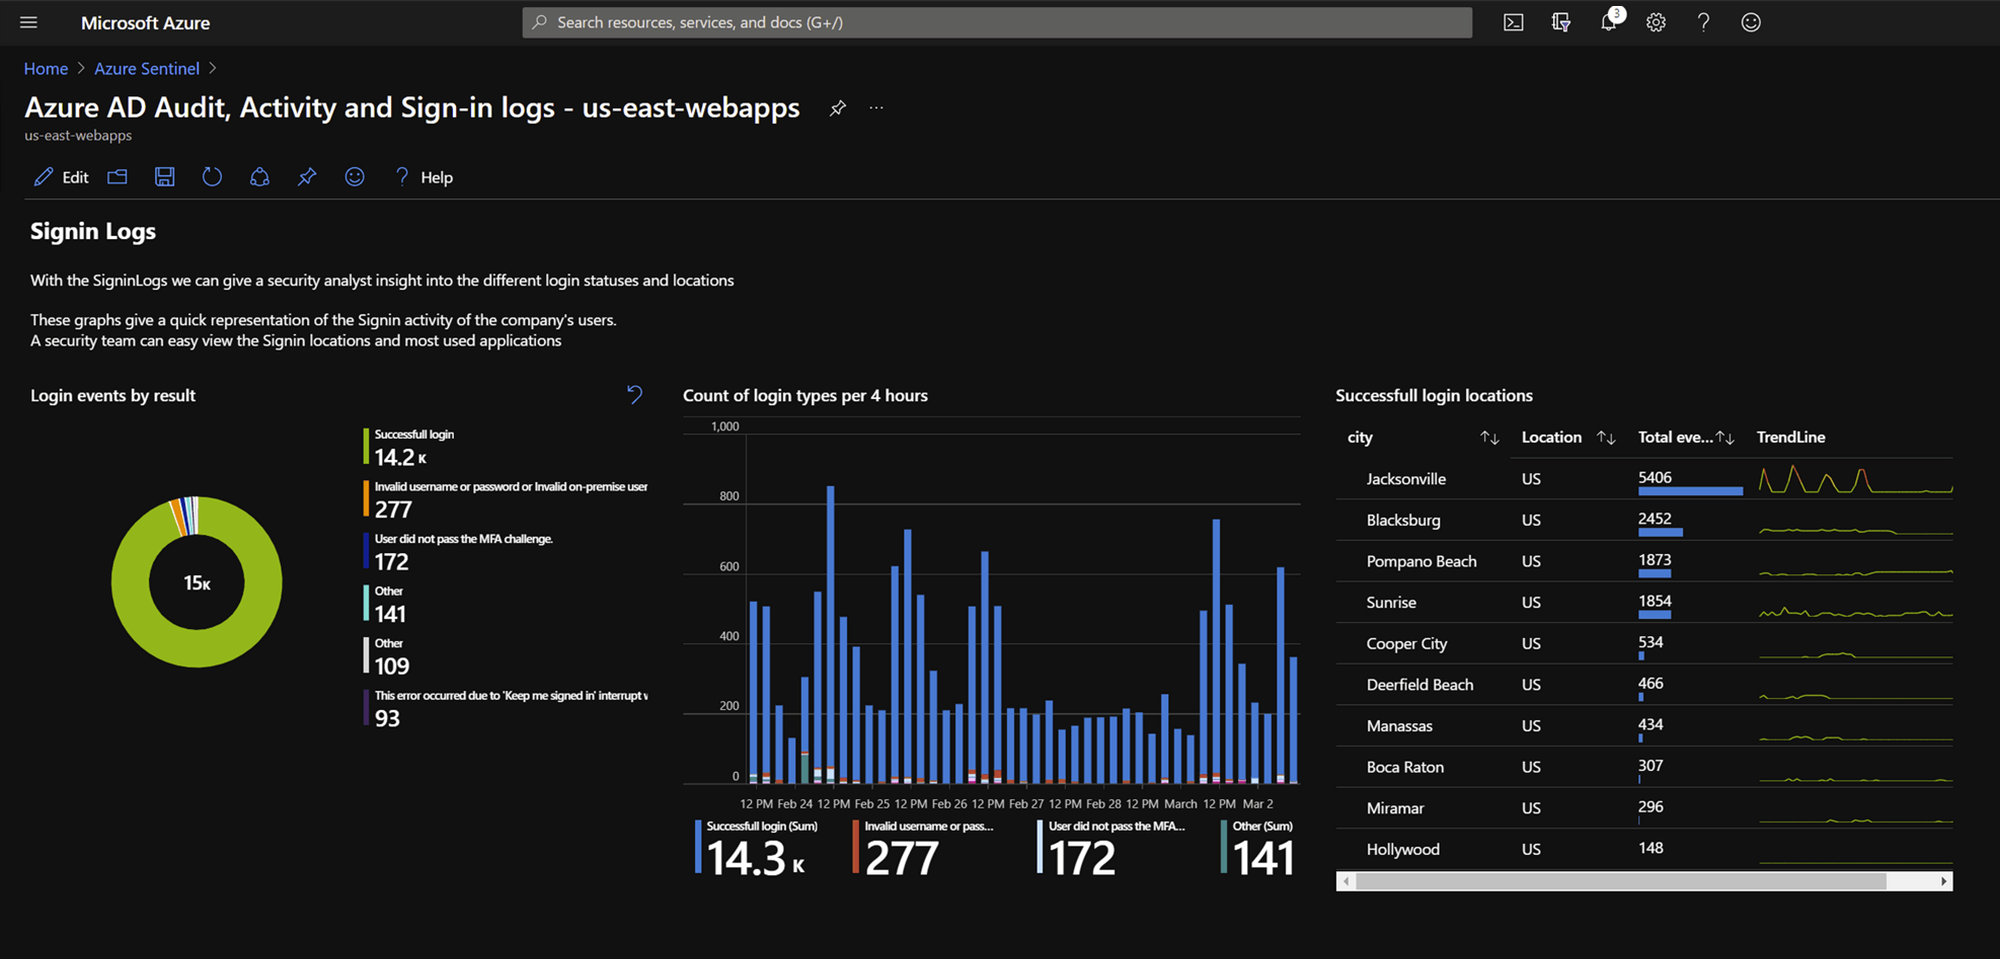
Task: Undo selection in Login events chart
Action: coord(635,395)
